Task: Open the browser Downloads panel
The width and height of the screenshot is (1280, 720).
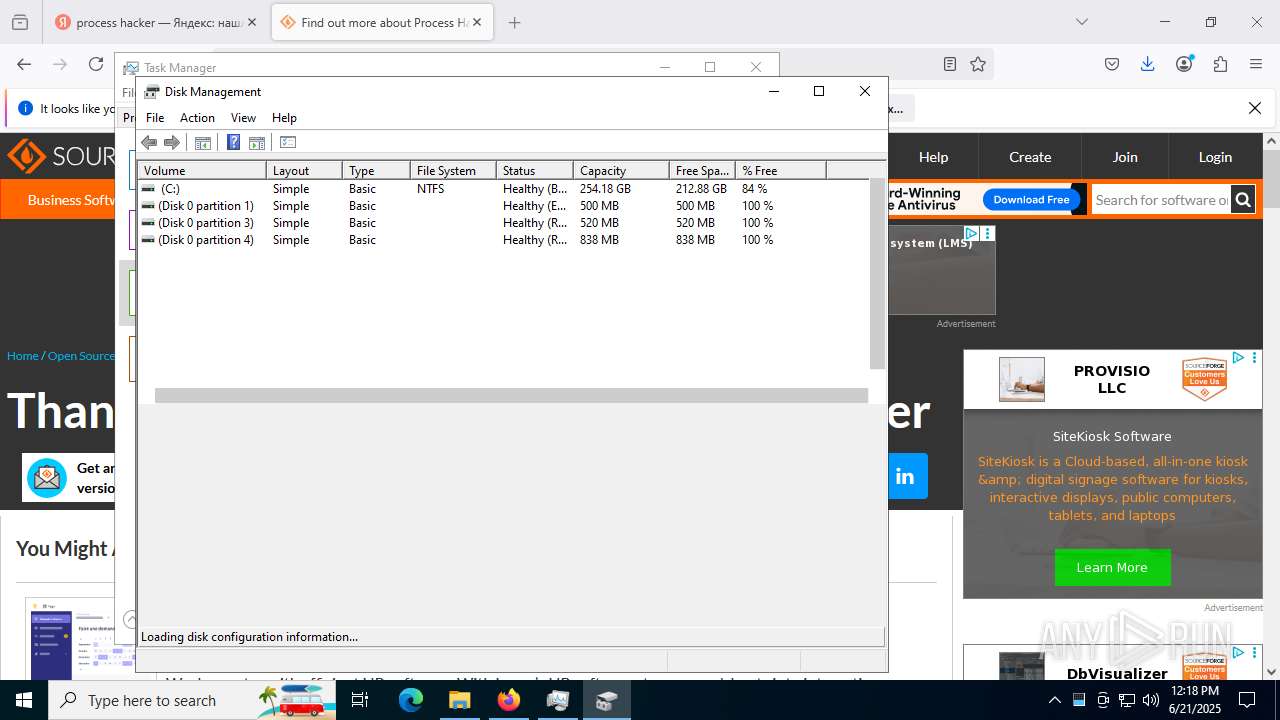Action: click(1148, 64)
